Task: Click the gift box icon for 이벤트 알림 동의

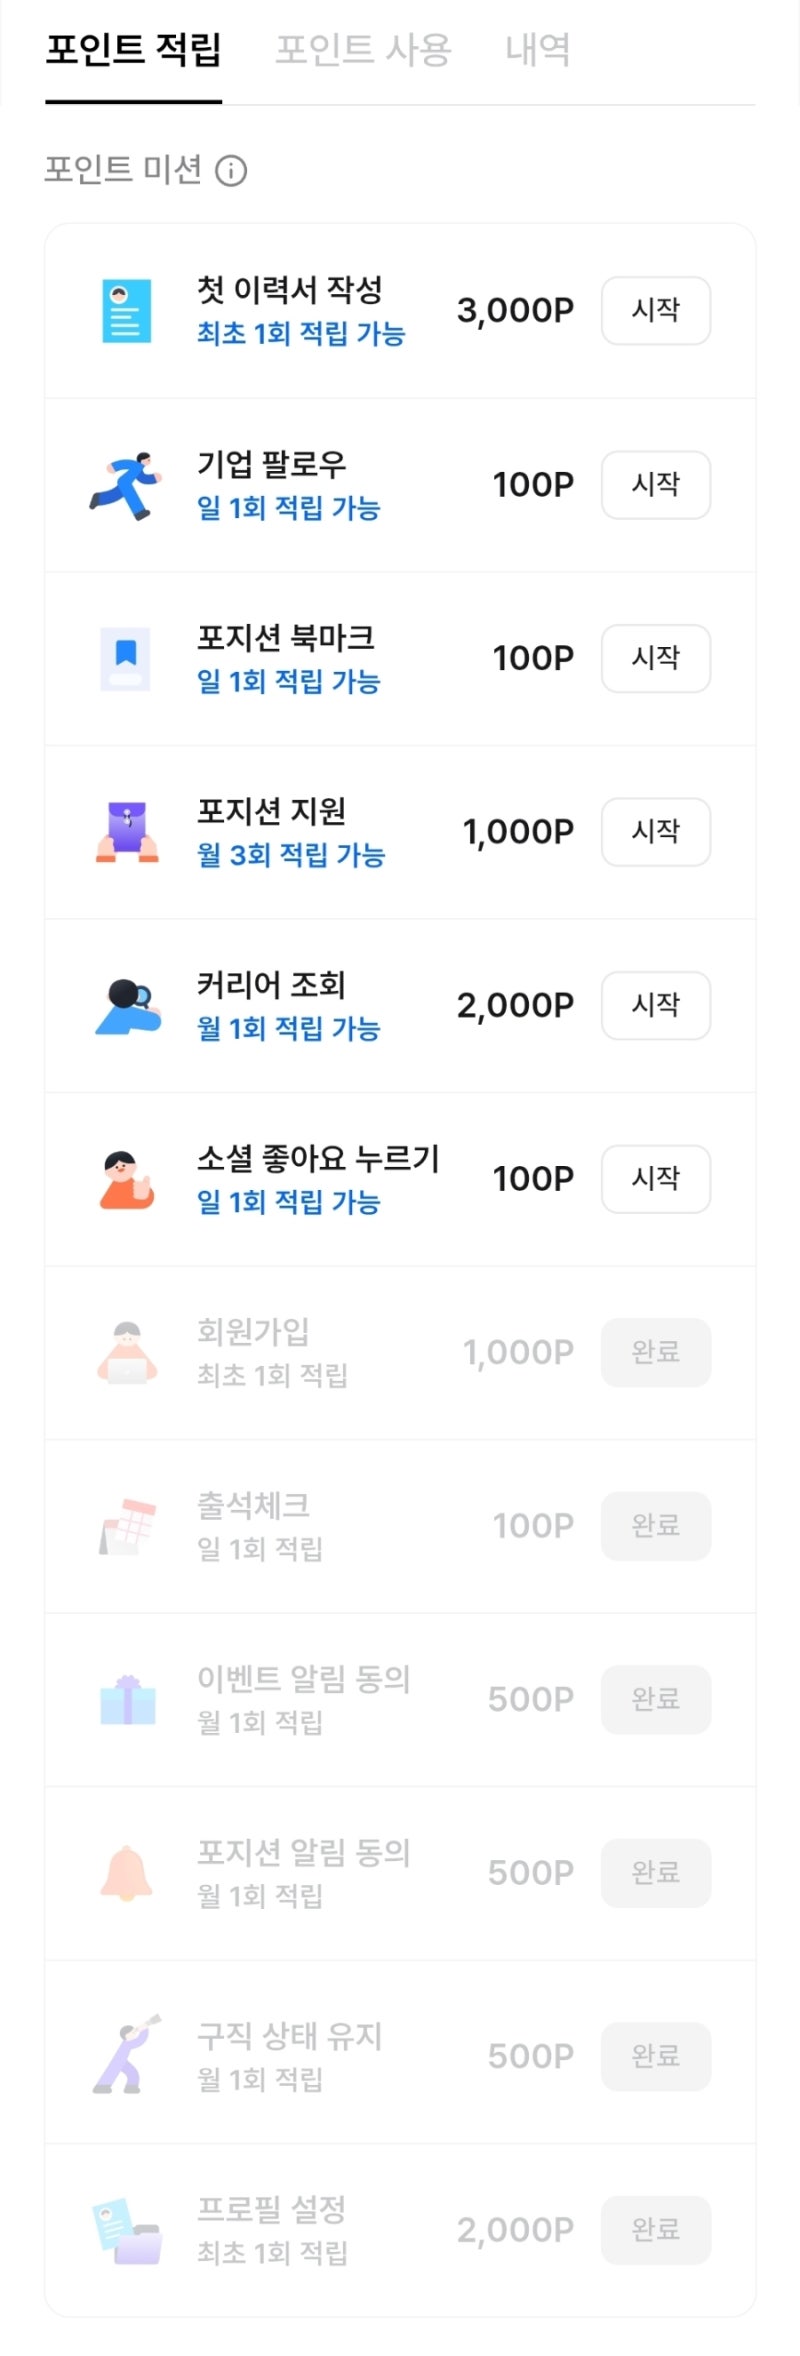Action: pyautogui.click(x=128, y=1699)
